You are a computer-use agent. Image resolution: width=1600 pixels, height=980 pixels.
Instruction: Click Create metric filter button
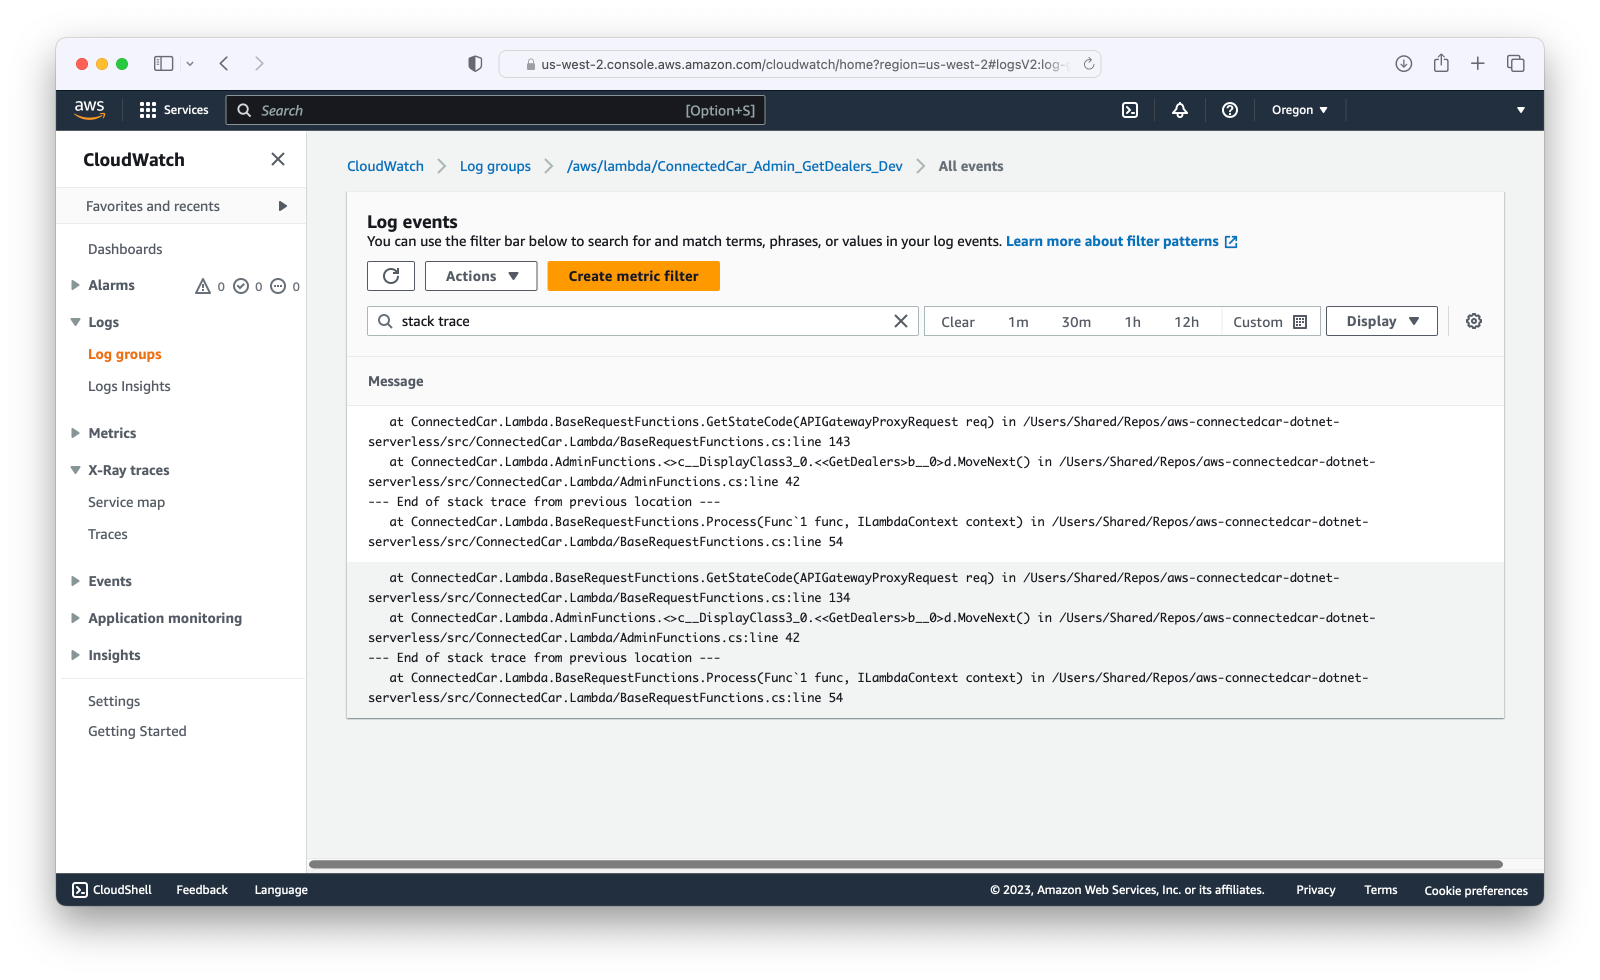pyautogui.click(x=633, y=276)
